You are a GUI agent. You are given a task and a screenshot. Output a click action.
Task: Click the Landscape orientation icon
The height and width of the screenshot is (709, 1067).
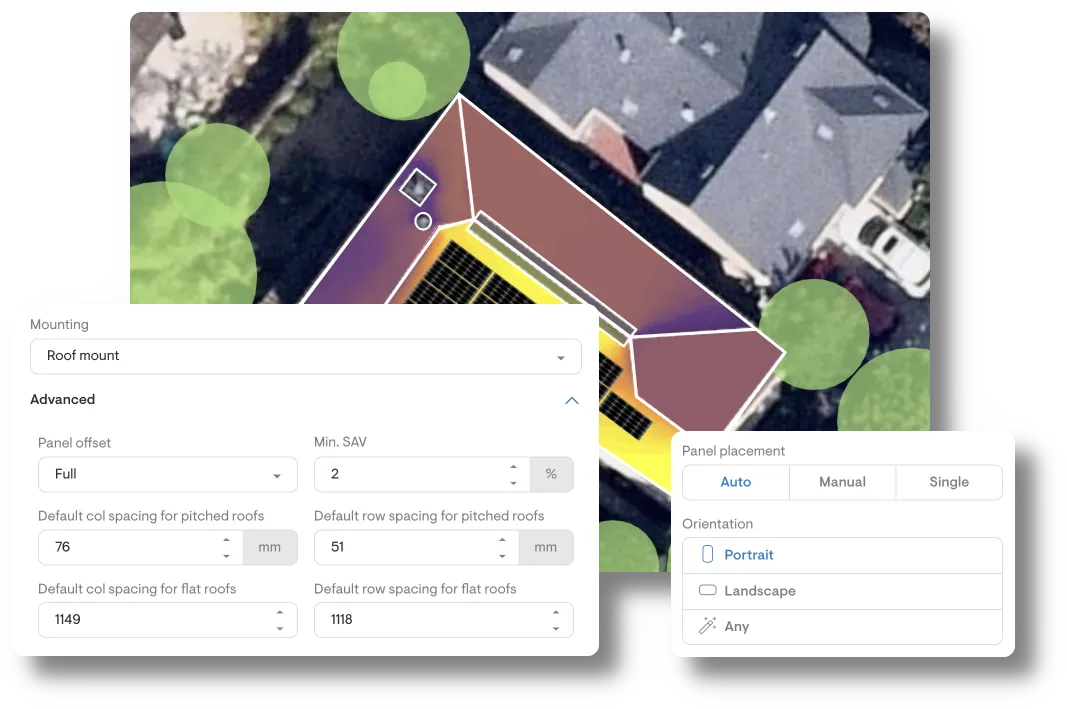707,591
